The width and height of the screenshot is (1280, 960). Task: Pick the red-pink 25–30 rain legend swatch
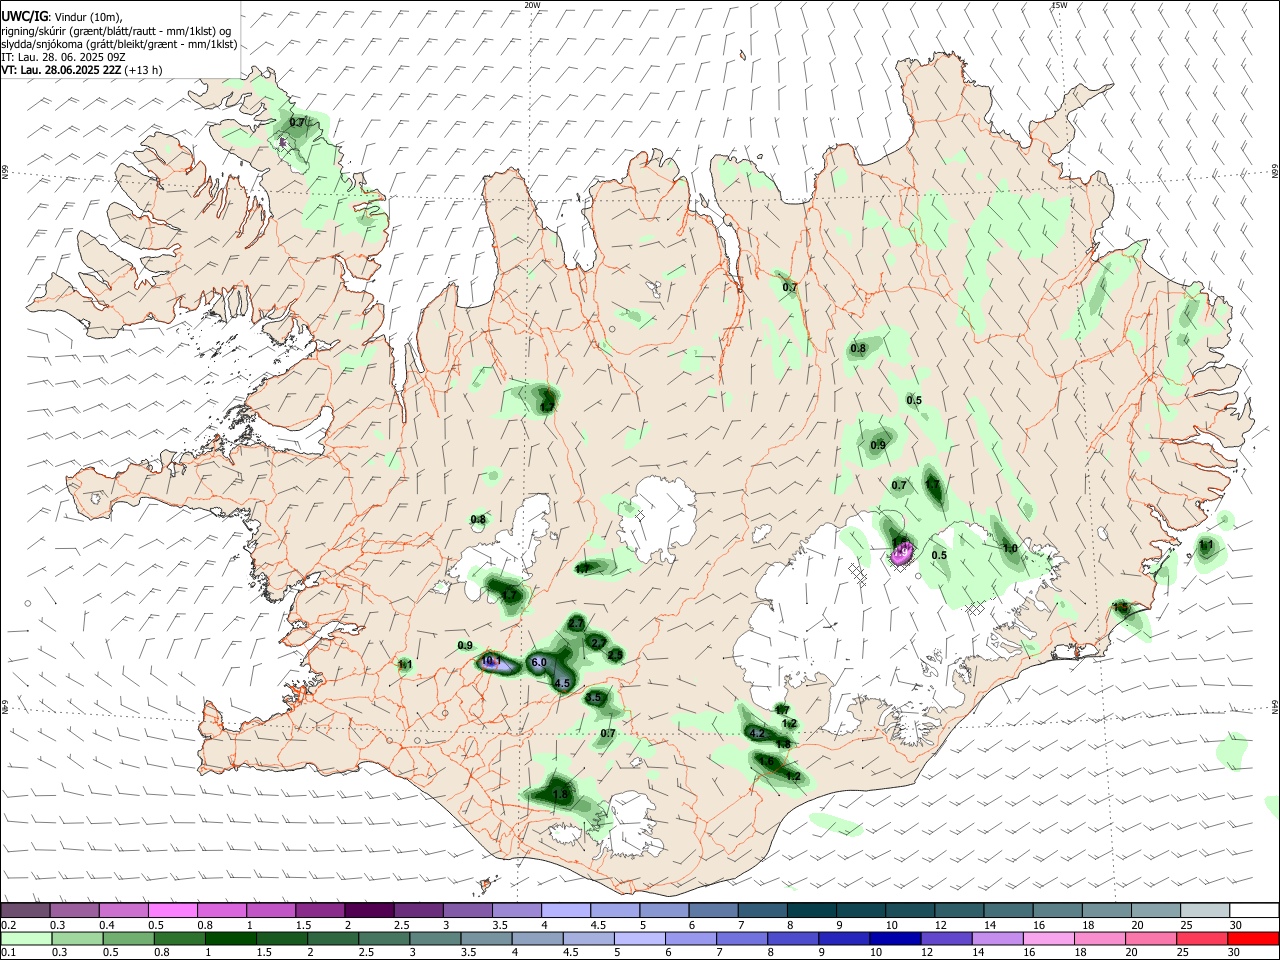1202,938
